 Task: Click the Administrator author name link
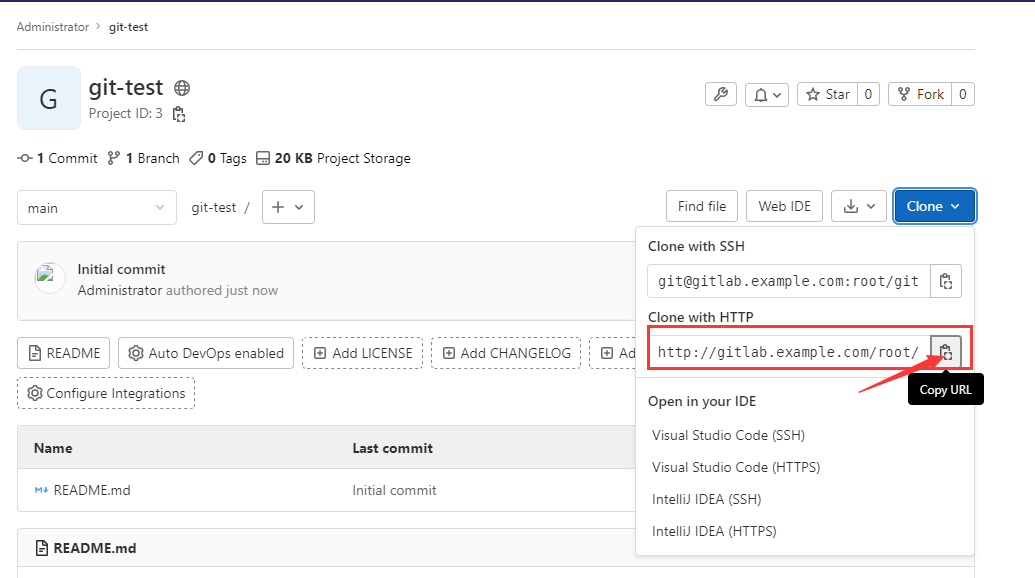coord(119,290)
